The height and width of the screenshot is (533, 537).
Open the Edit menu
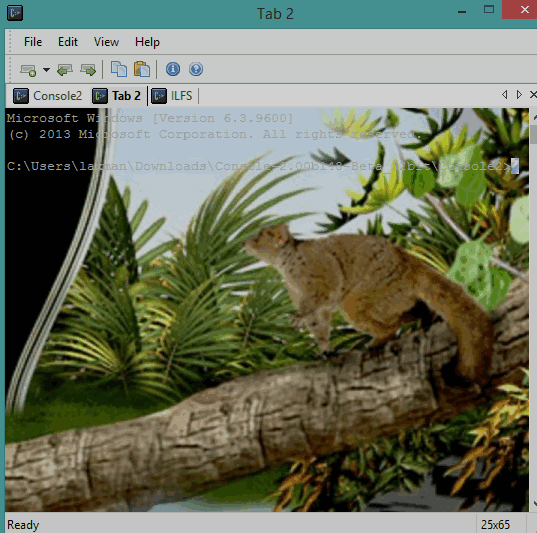click(x=68, y=42)
